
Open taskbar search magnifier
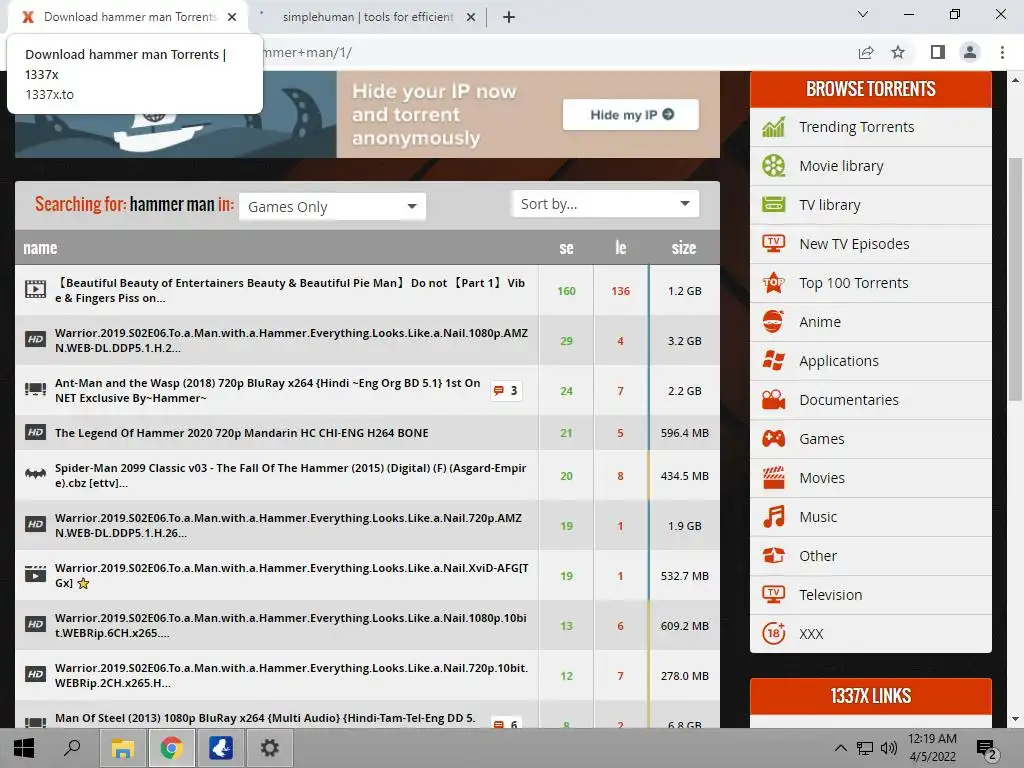pos(72,748)
